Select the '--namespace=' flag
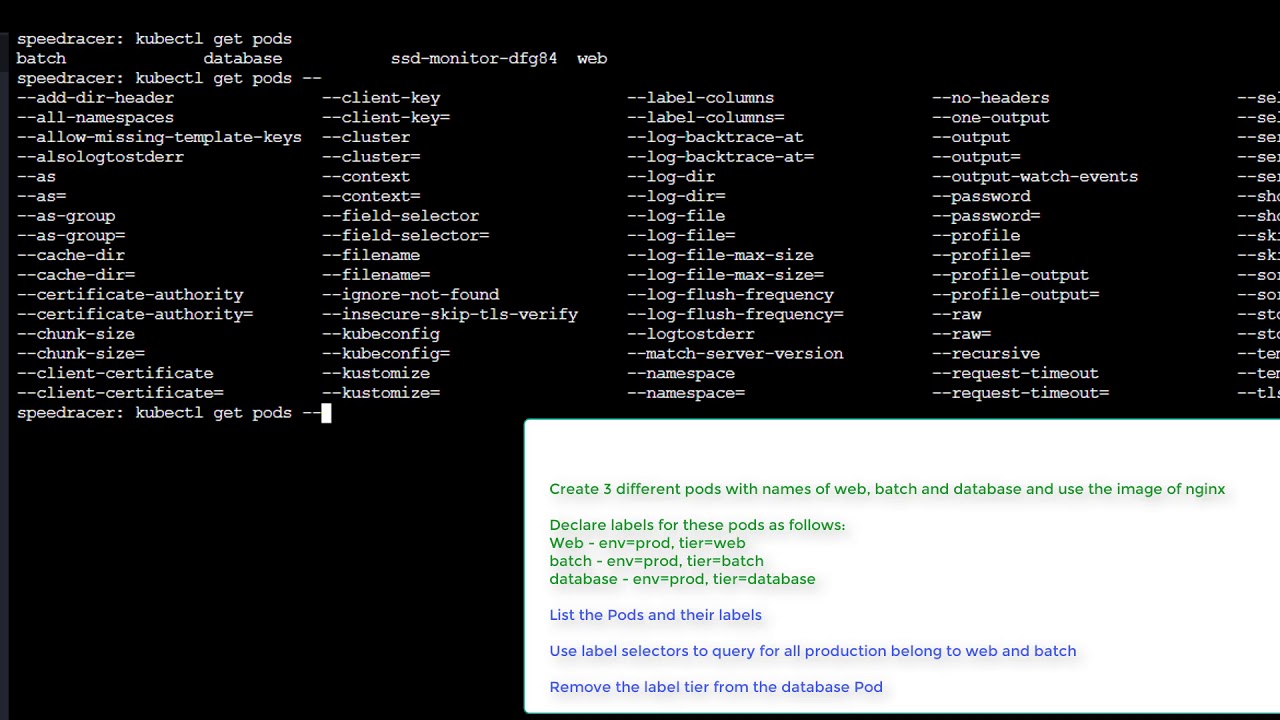1280x720 pixels. coord(686,393)
